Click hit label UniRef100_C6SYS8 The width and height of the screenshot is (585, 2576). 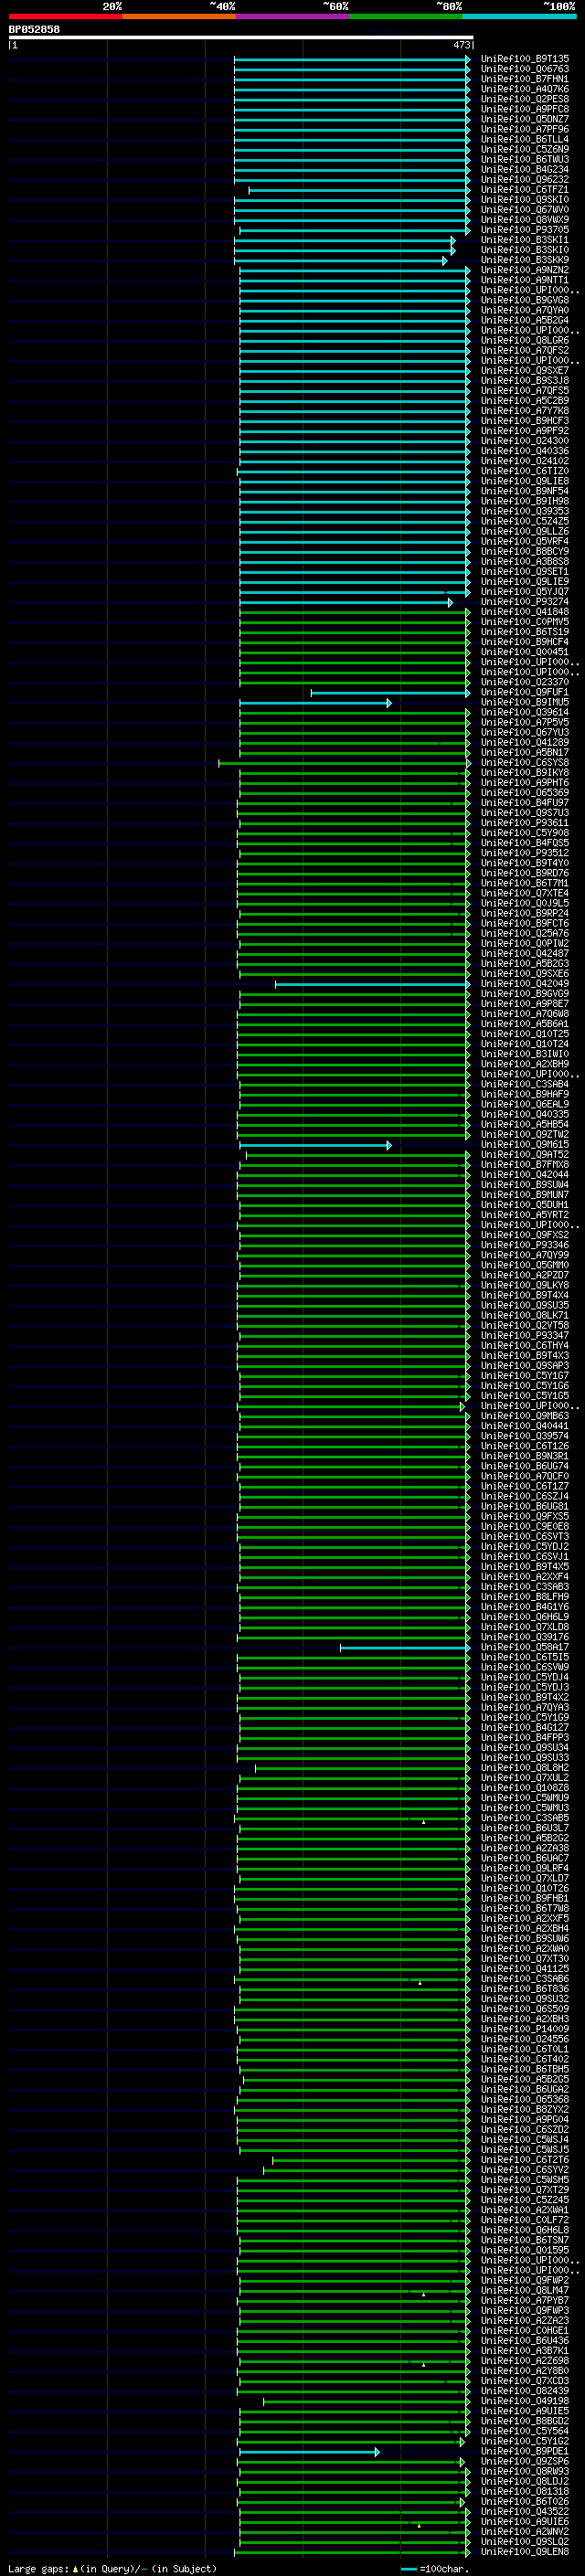525,763
